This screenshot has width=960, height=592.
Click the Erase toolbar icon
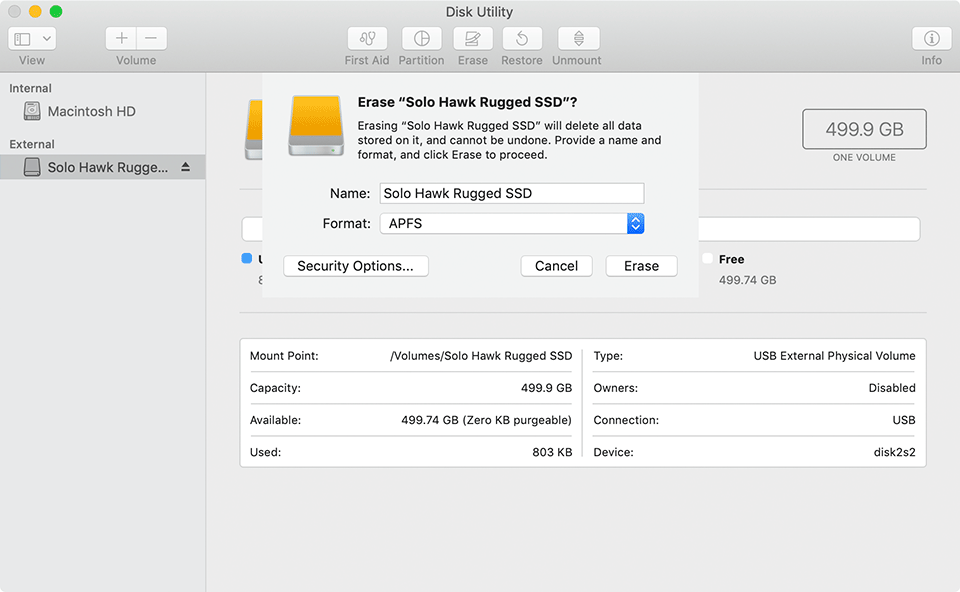point(473,39)
